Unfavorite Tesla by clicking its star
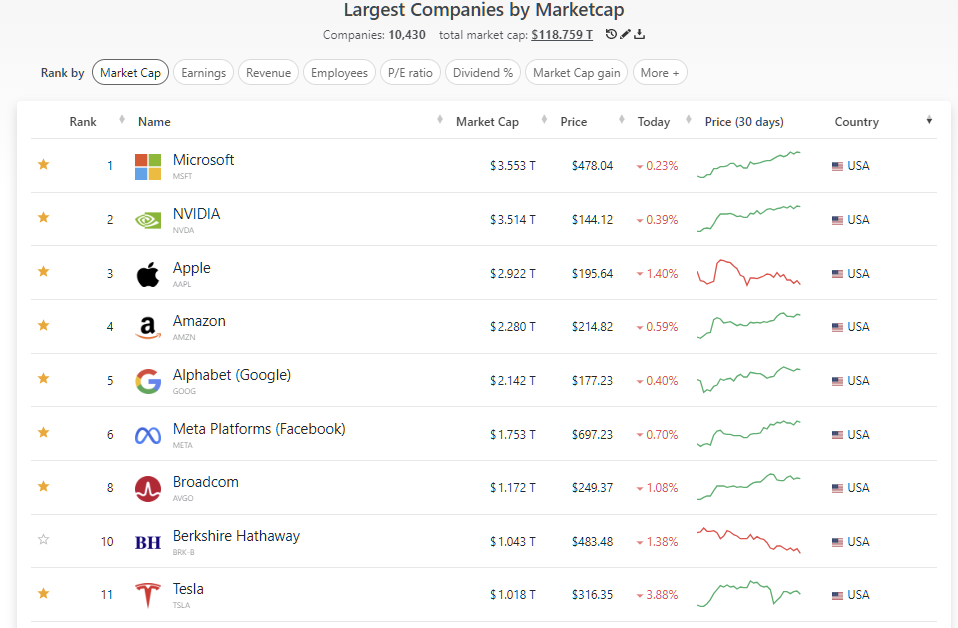 tap(43, 592)
